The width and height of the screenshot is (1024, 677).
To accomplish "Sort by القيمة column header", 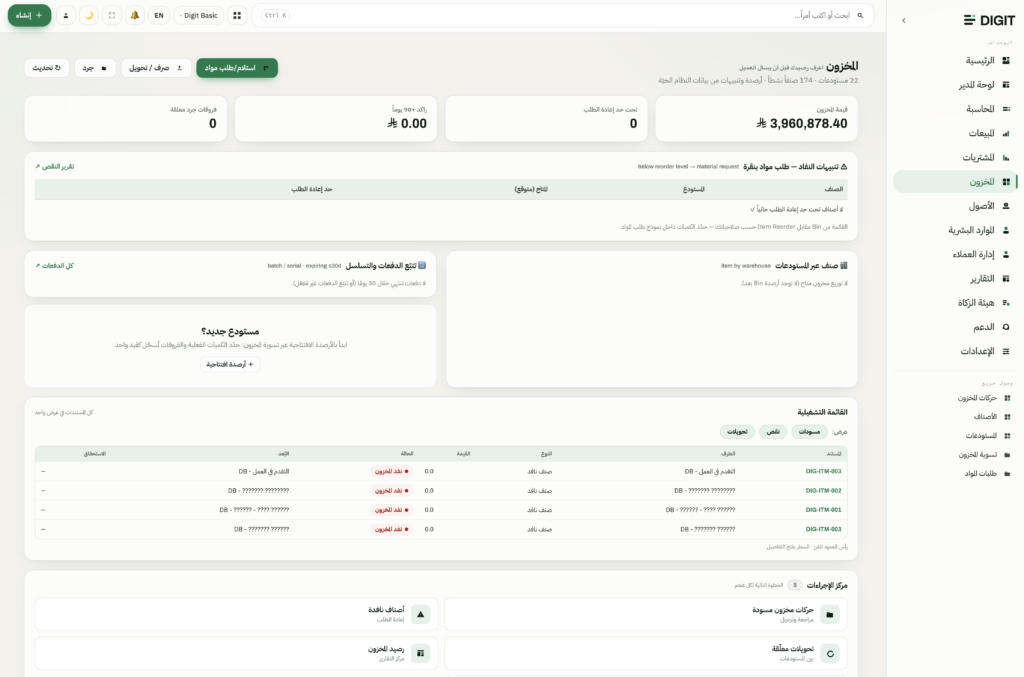I will pyautogui.click(x=463, y=454).
